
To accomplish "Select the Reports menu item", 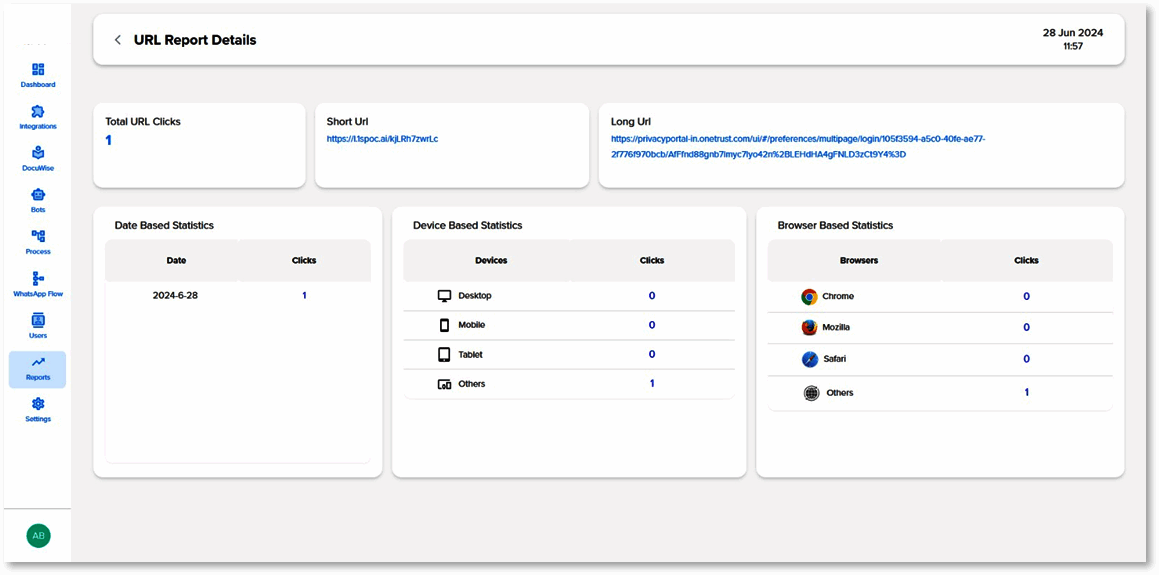I will [x=38, y=368].
